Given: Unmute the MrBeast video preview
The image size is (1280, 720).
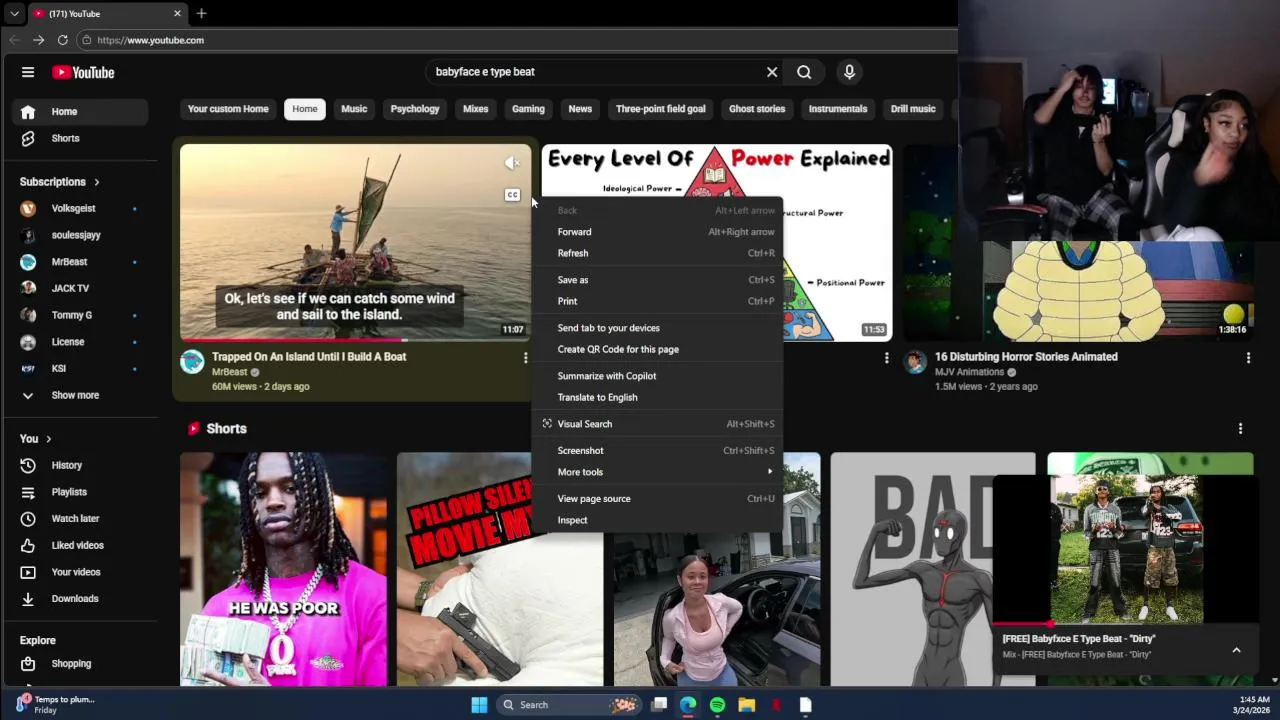Looking at the screenshot, I should [512, 163].
